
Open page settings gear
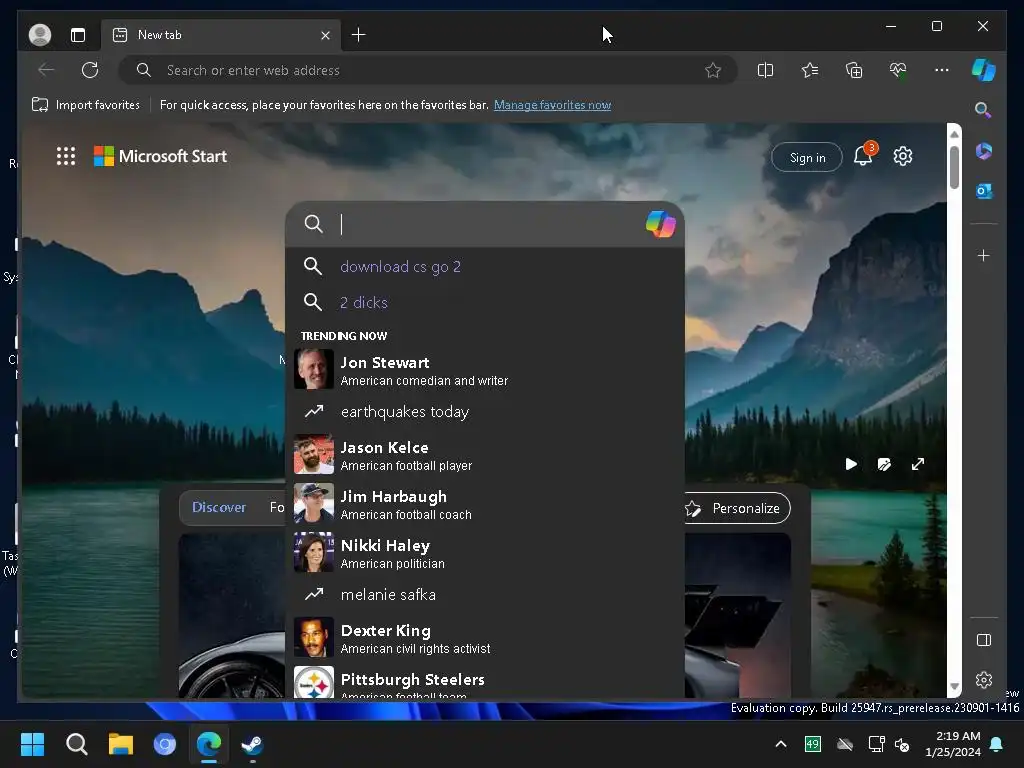[x=903, y=156]
